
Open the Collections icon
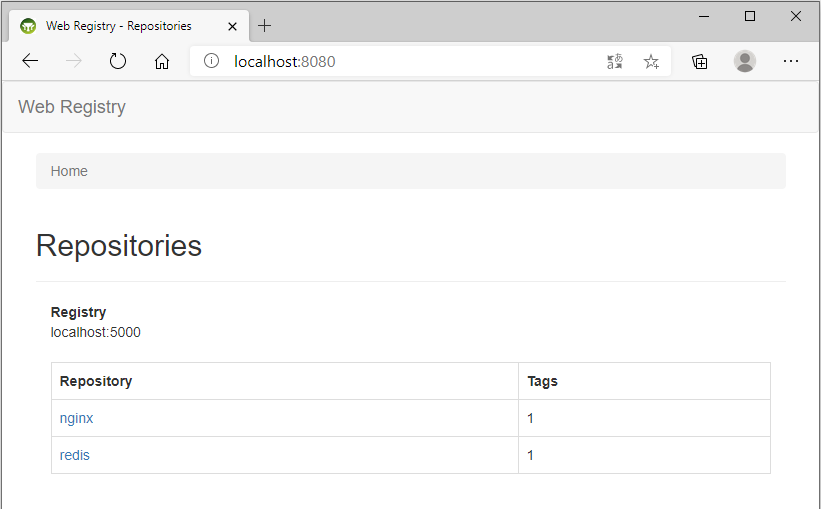click(700, 62)
